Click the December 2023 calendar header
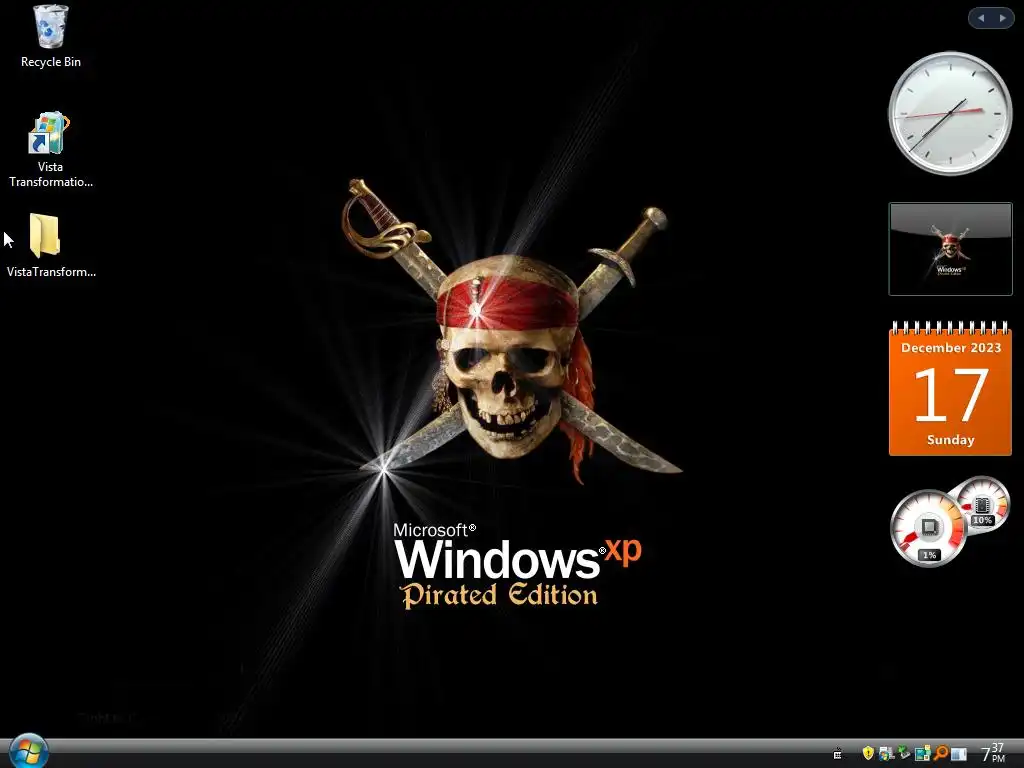 coord(951,347)
